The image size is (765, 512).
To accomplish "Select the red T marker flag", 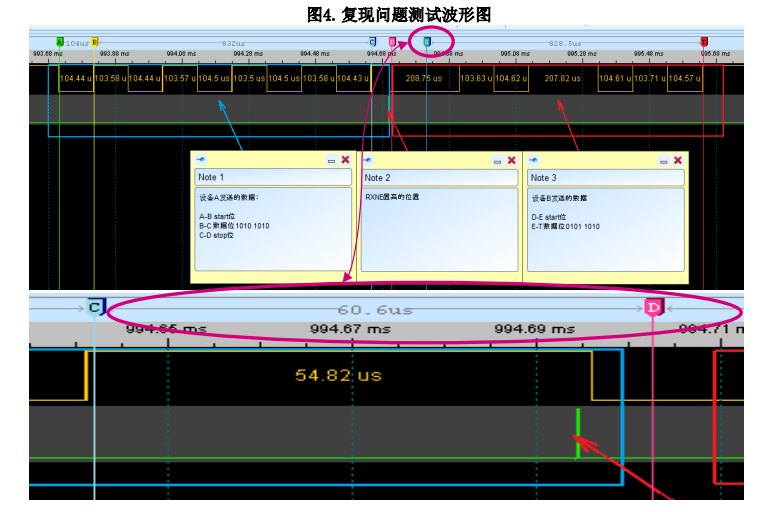I will pos(704,42).
